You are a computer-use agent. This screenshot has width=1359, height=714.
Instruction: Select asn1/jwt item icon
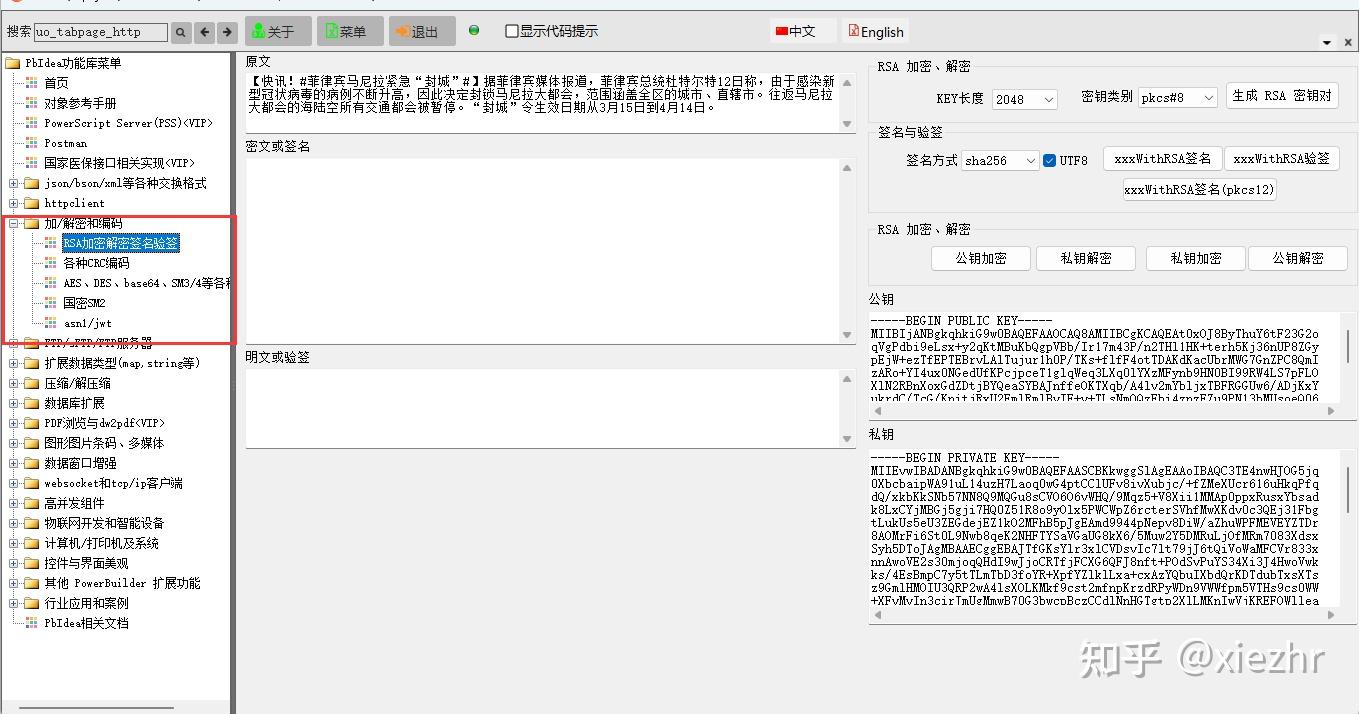tap(51, 323)
